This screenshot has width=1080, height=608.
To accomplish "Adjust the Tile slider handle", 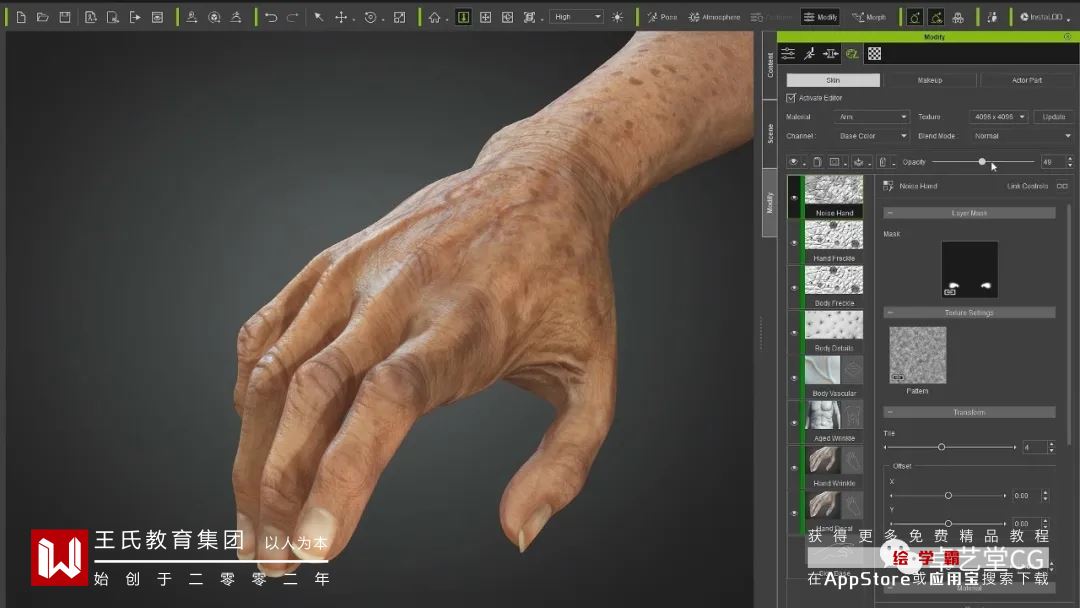I will pyautogui.click(x=942, y=448).
